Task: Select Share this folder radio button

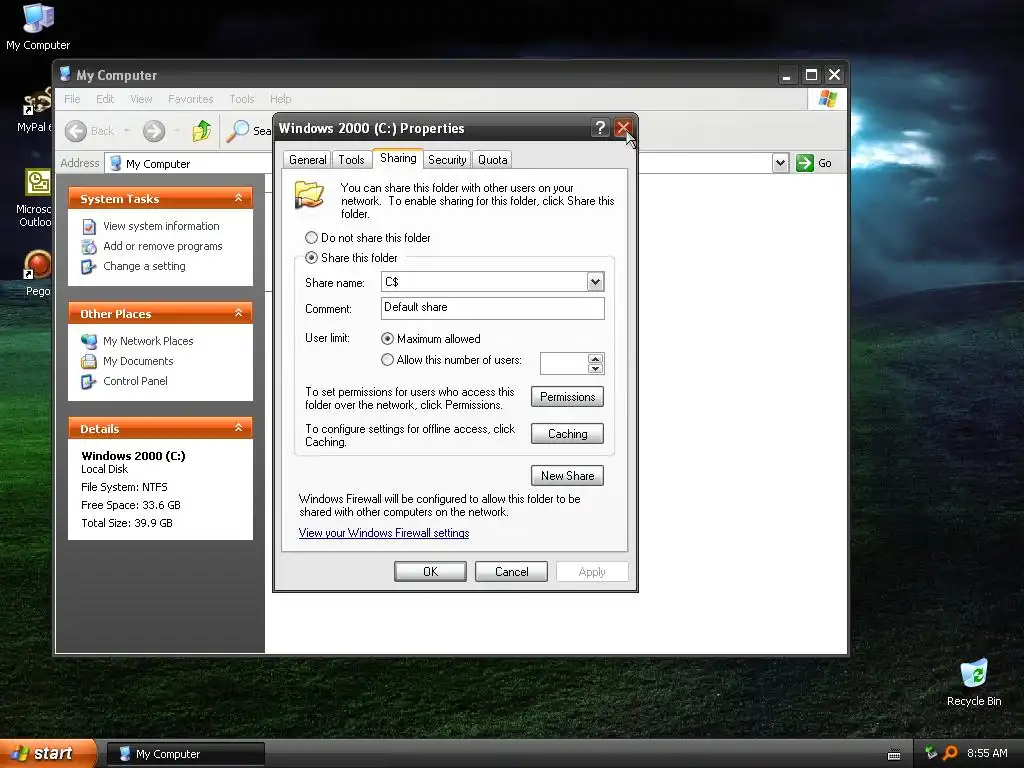Action: [x=312, y=257]
